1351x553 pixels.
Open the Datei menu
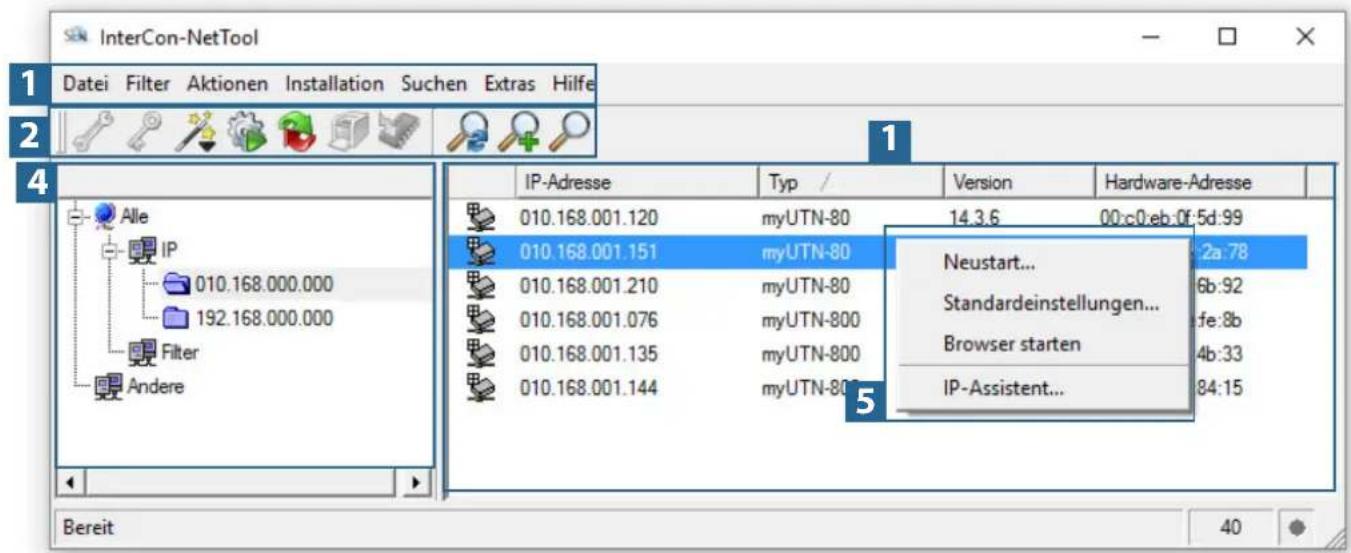point(86,84)
